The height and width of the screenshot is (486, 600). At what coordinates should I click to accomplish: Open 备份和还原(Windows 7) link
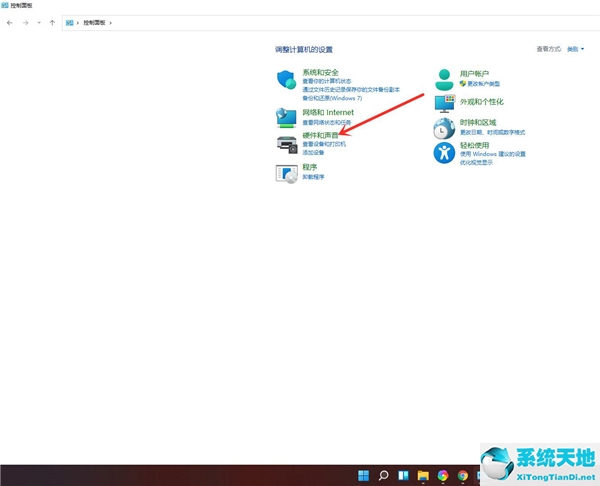coord(332,98)
